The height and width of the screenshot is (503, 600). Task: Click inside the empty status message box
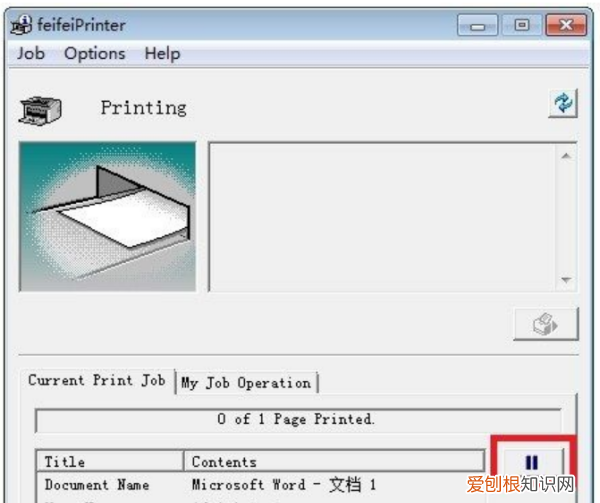pos(382,217)
